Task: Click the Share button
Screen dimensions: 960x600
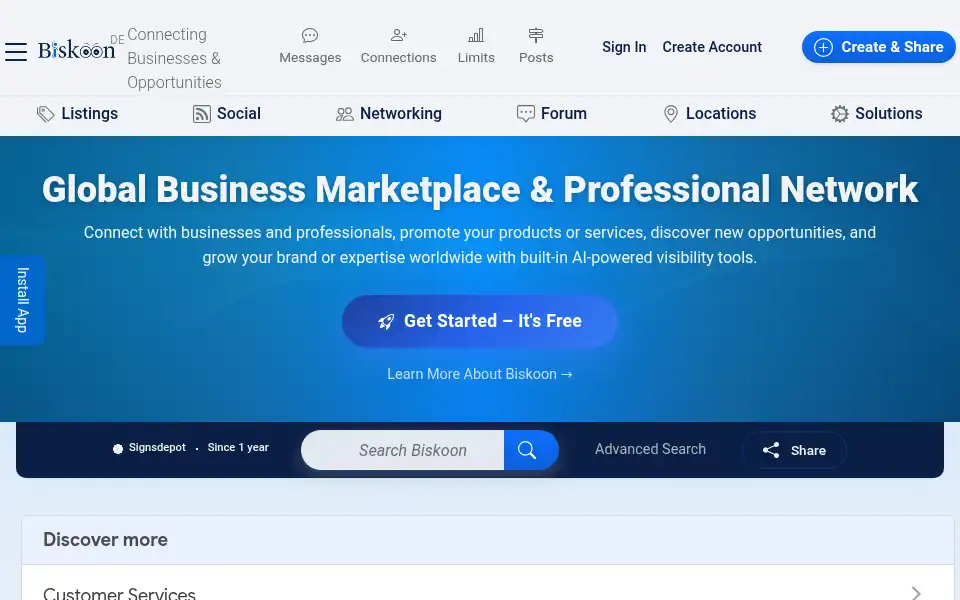Action: (x=794, y=451)
